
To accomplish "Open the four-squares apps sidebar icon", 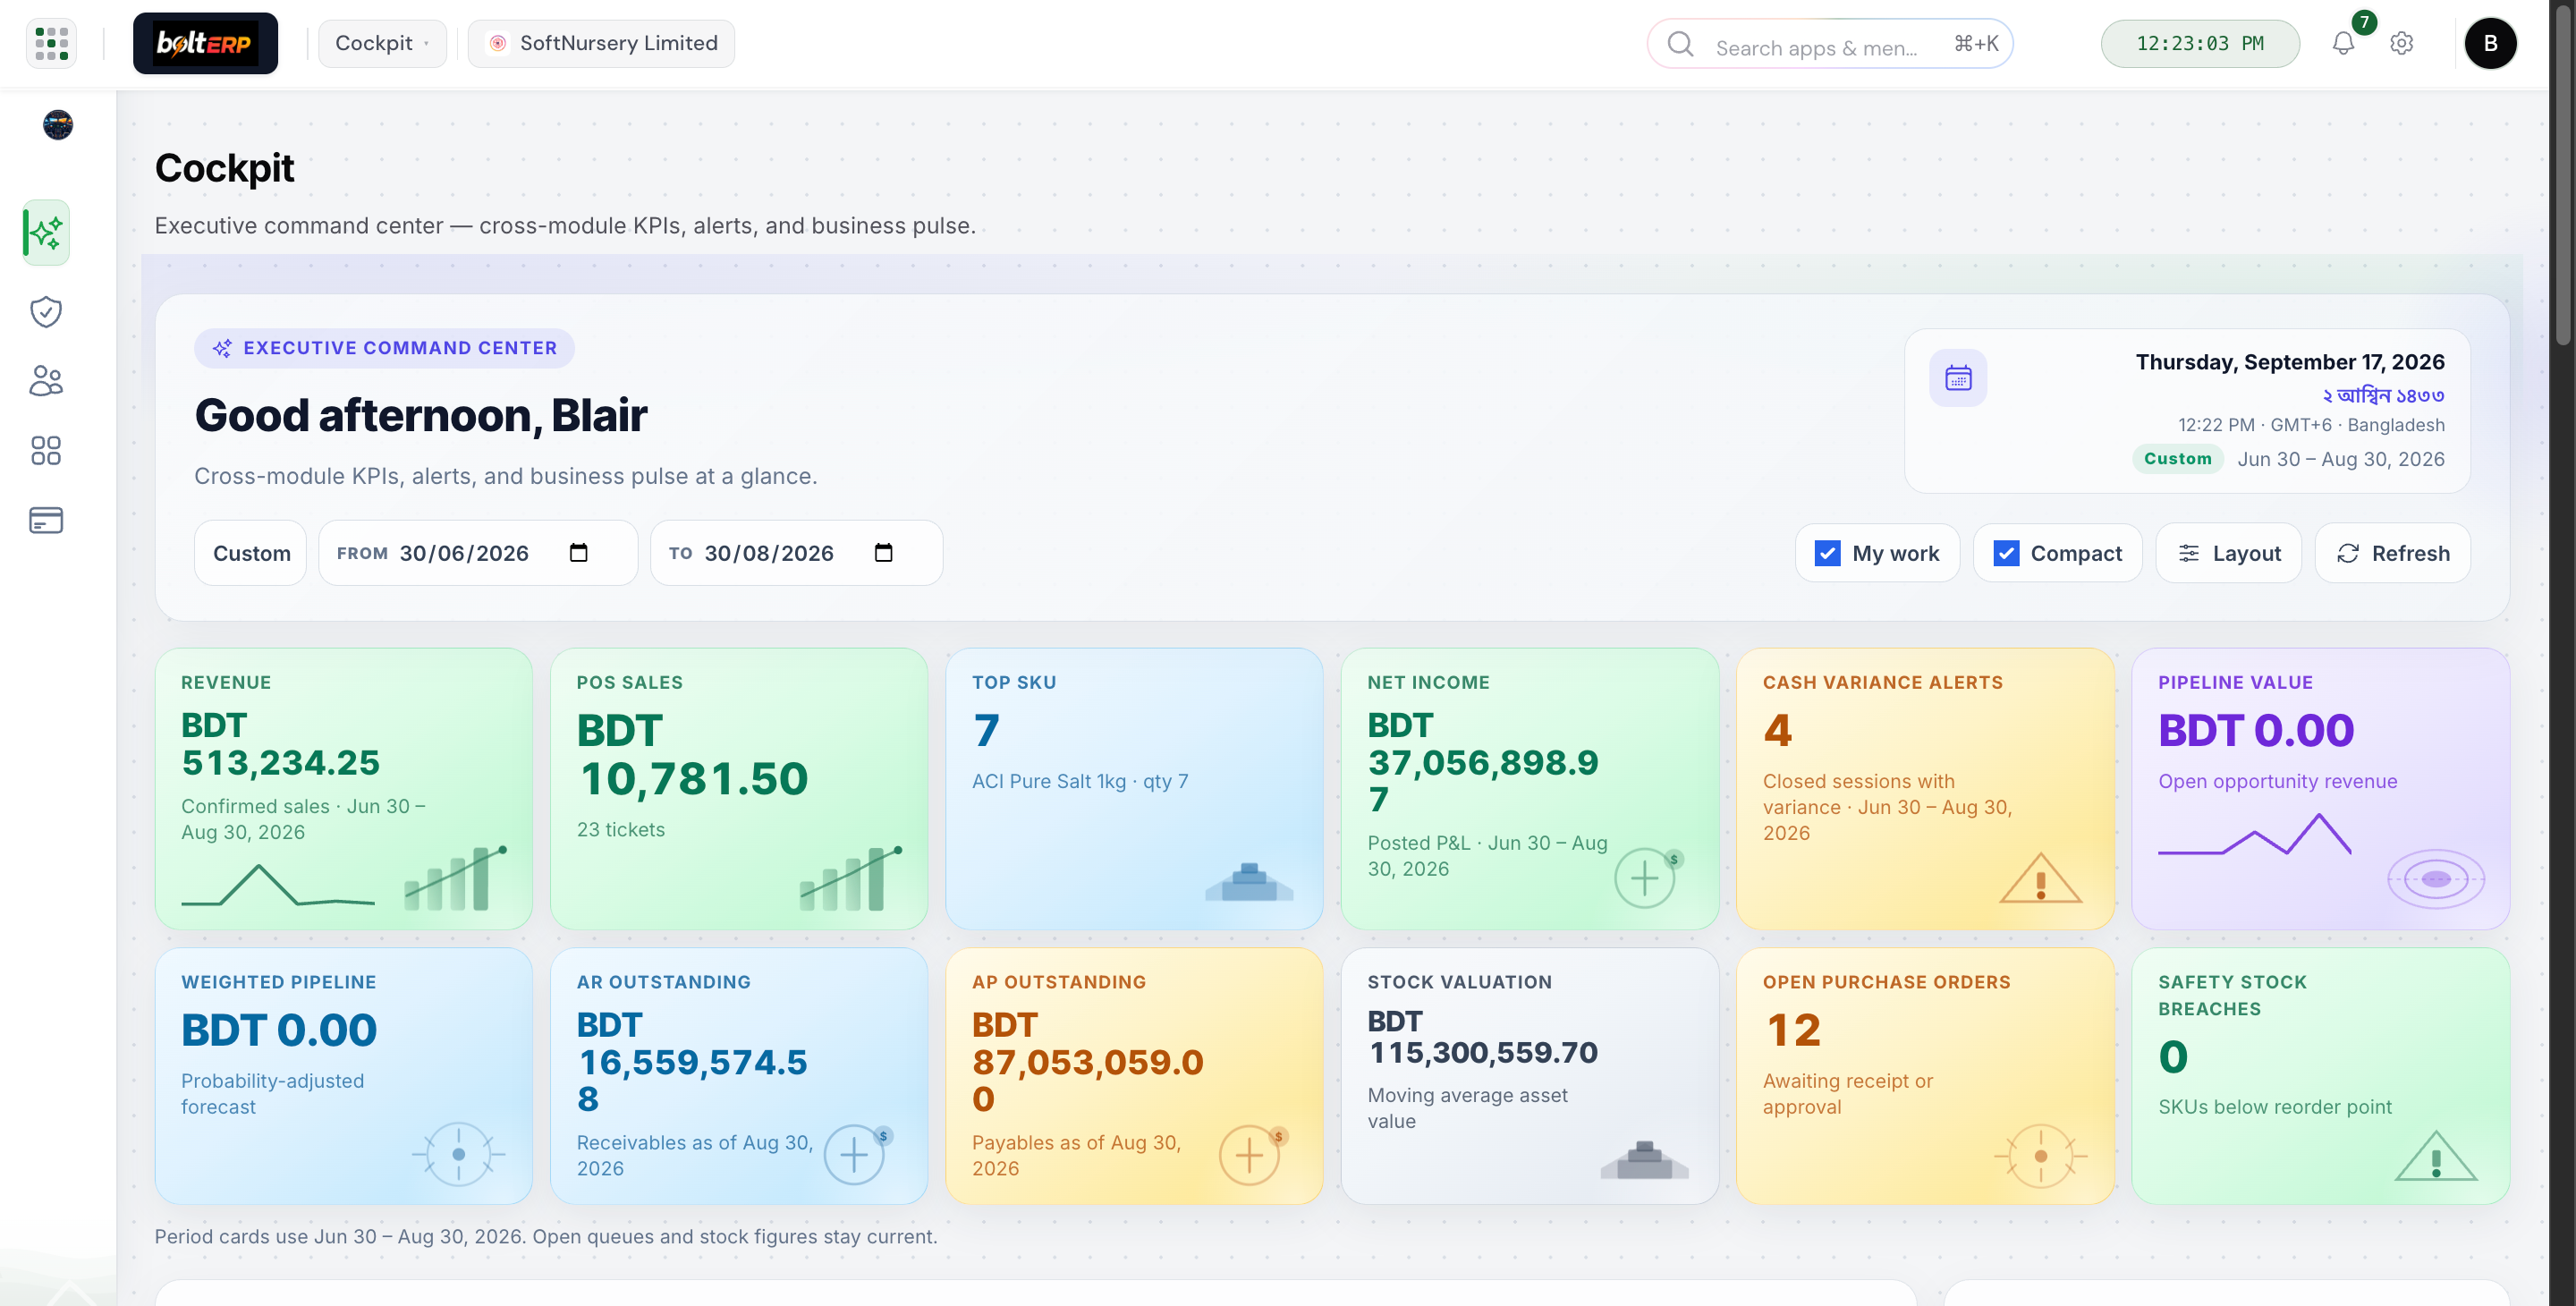I will click(46, 451).
